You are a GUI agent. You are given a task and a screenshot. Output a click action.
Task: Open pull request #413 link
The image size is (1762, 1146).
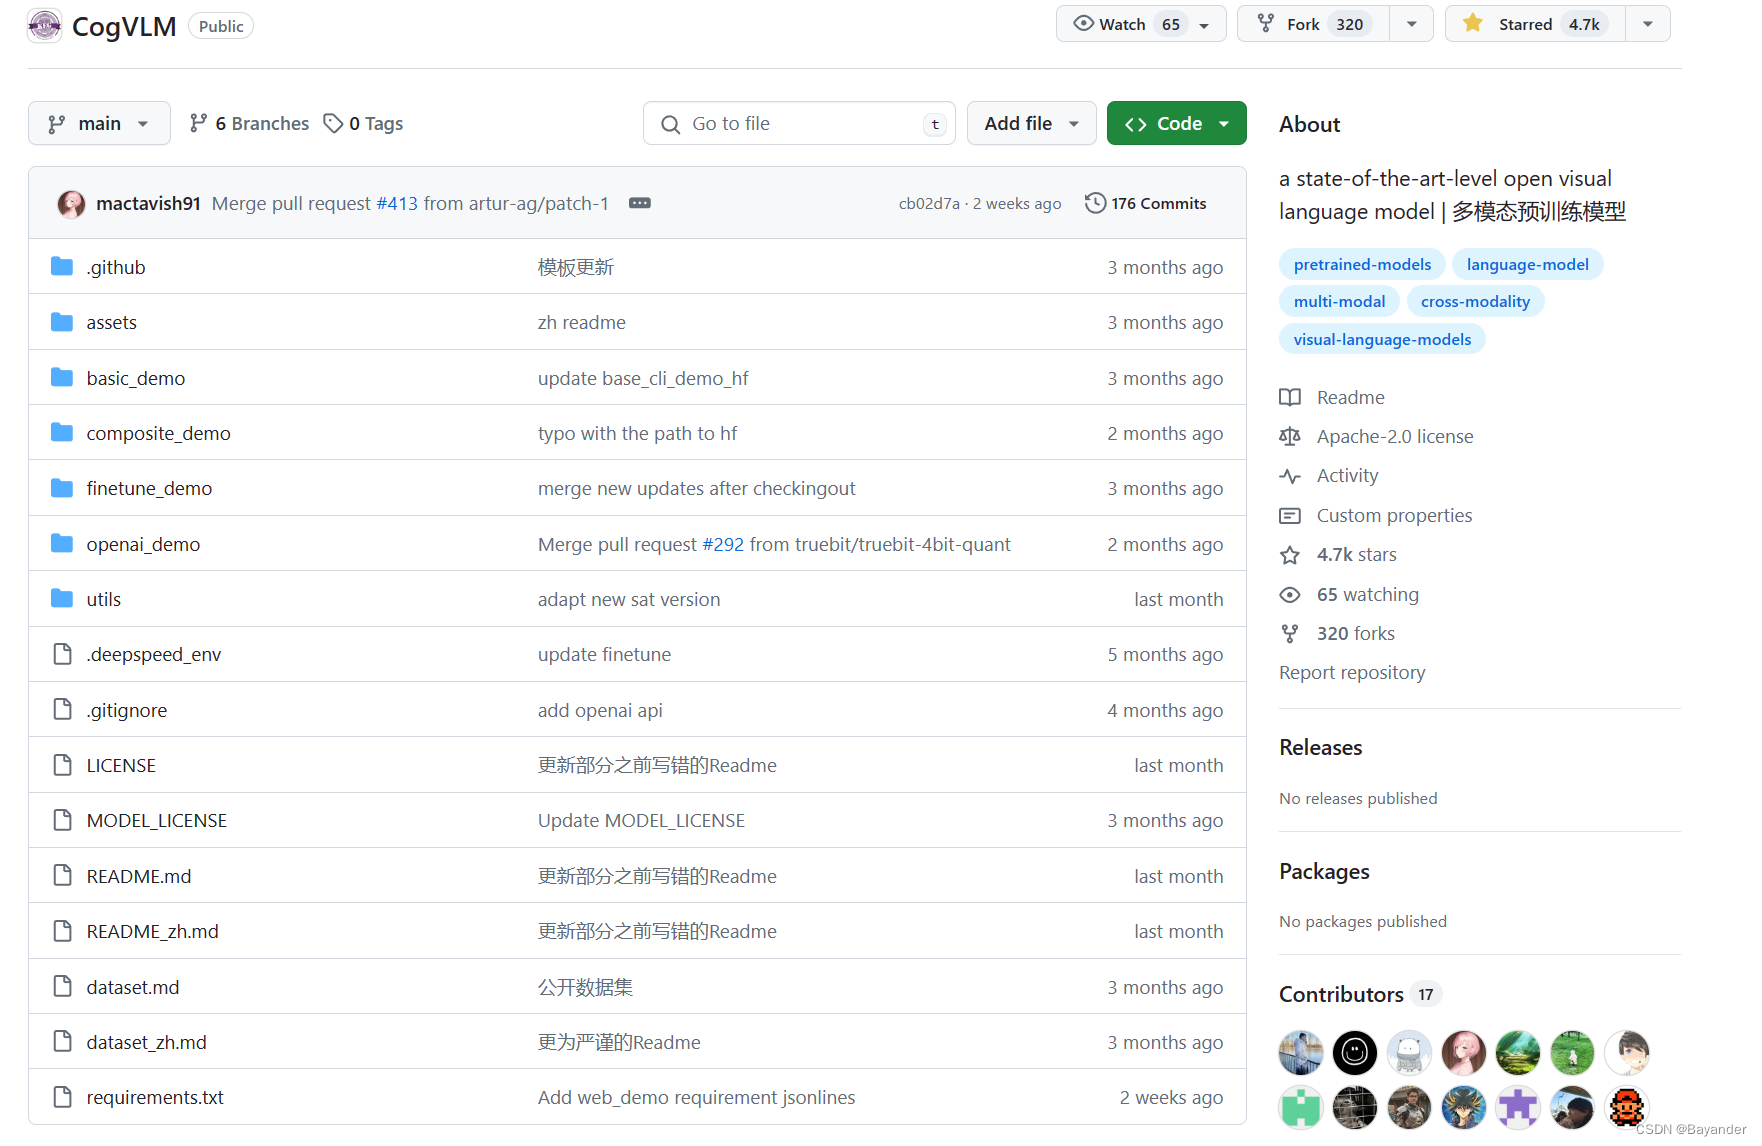(x=397, y=203)
